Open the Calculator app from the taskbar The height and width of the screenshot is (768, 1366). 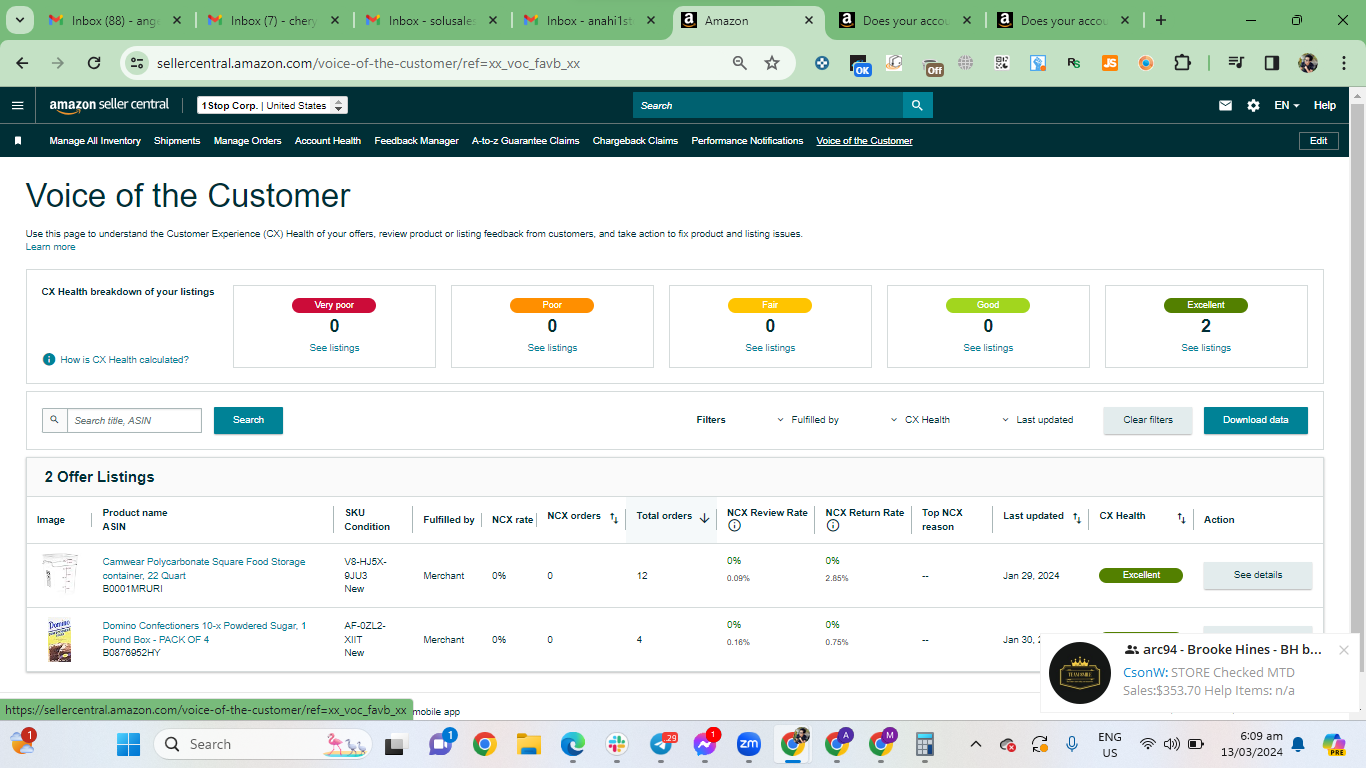925,744
